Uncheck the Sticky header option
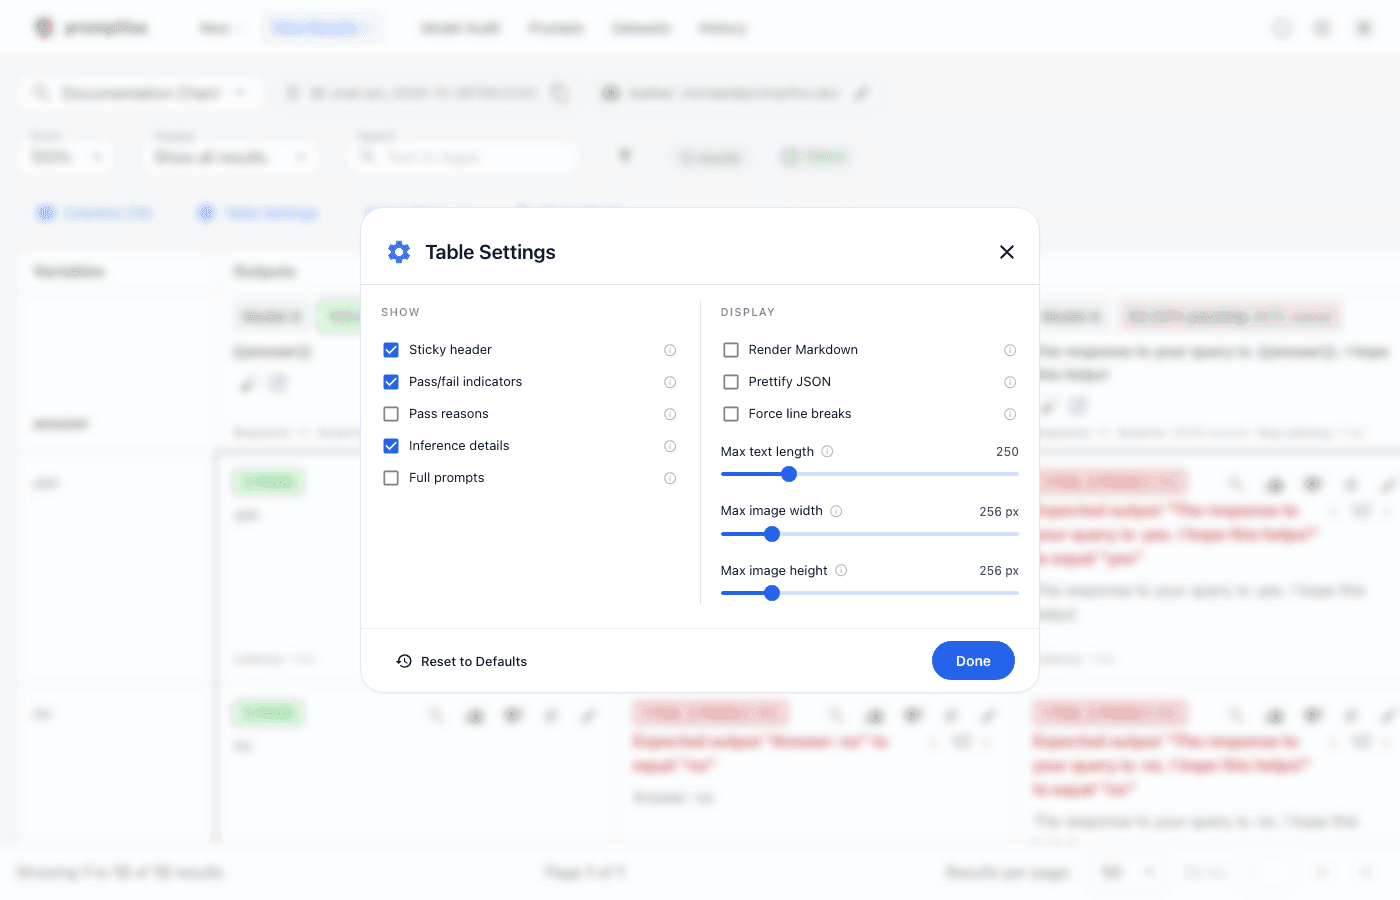Screen dimensions: 1400x900 click(x=390, y=350)
